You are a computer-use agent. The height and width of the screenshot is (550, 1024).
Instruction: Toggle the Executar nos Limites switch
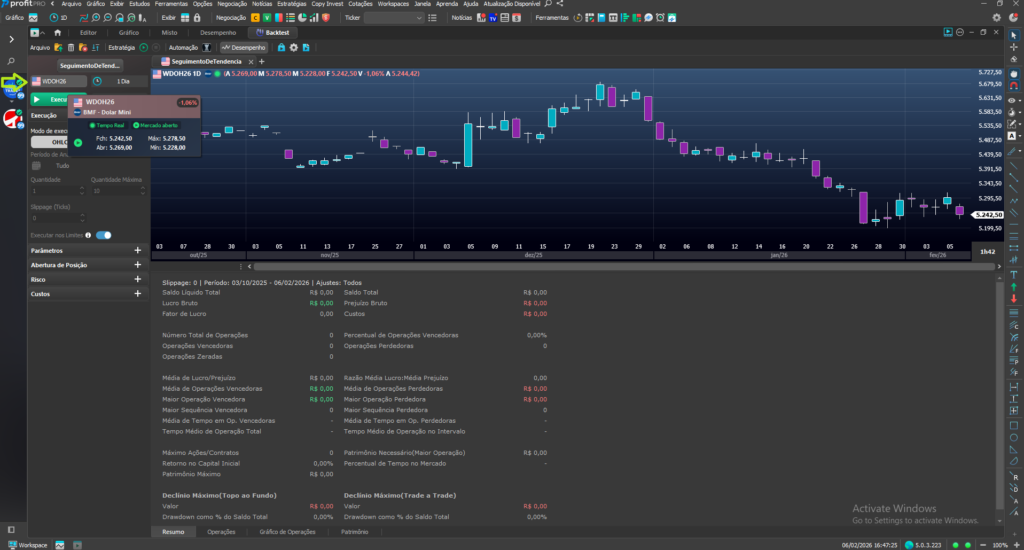103,235
